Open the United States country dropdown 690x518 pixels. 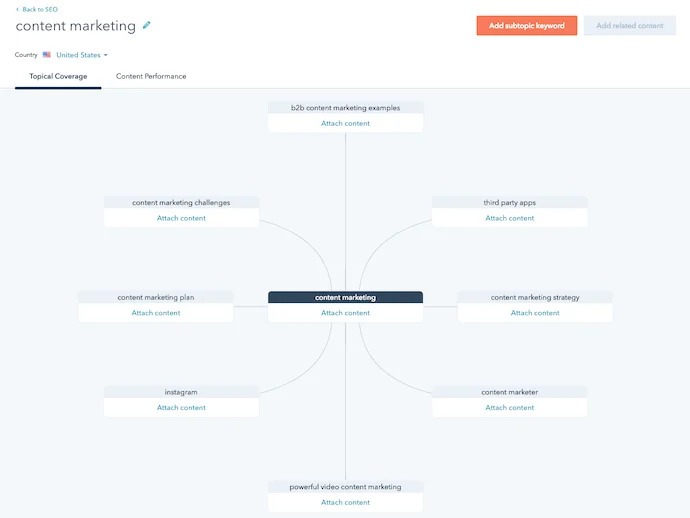[x=82, y=55]
